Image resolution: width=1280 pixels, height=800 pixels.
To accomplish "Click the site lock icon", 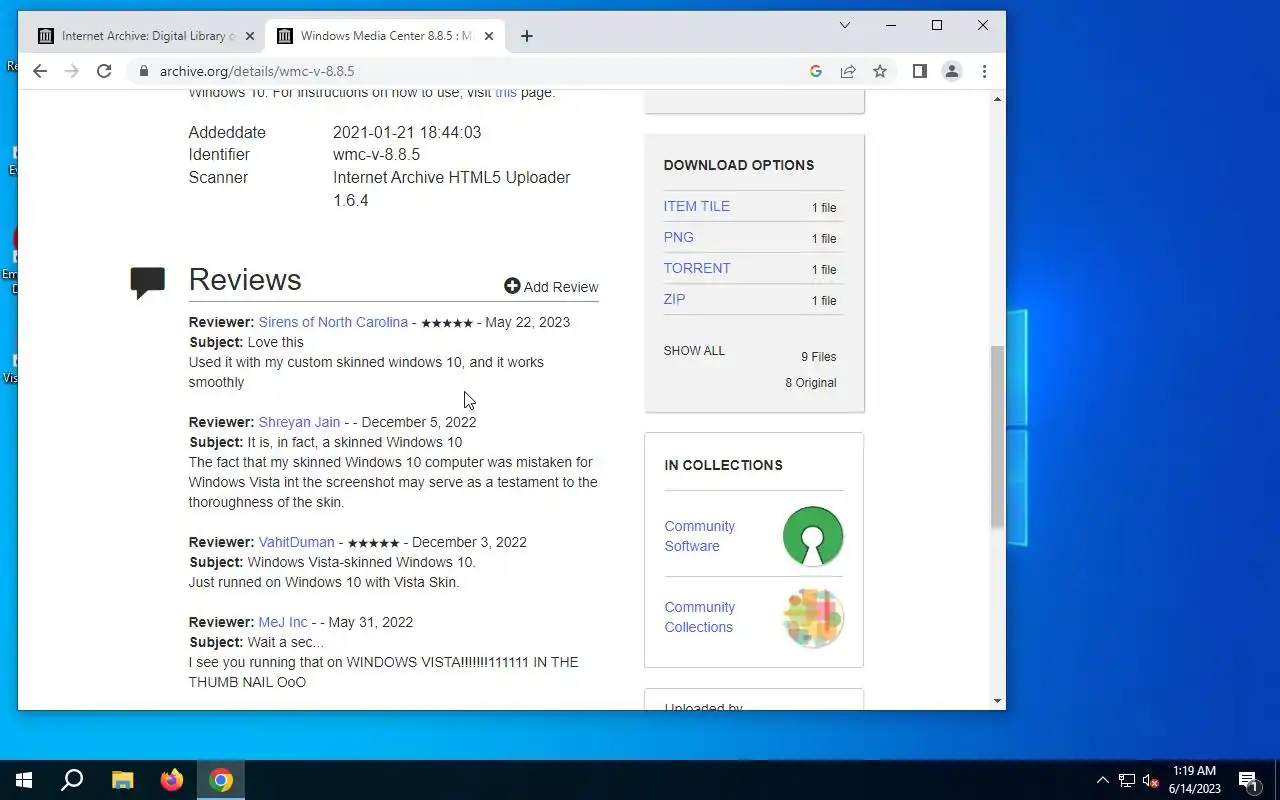I will 144,71.
